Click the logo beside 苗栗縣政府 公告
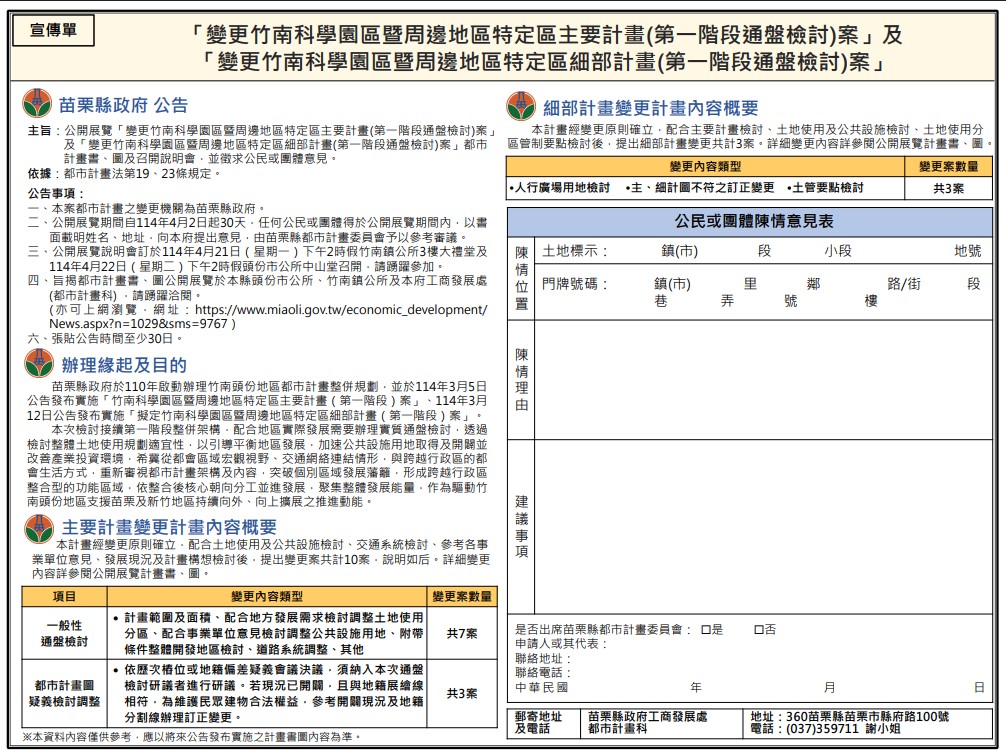Viewport: 1006px width, 754px height. [37, 103]
